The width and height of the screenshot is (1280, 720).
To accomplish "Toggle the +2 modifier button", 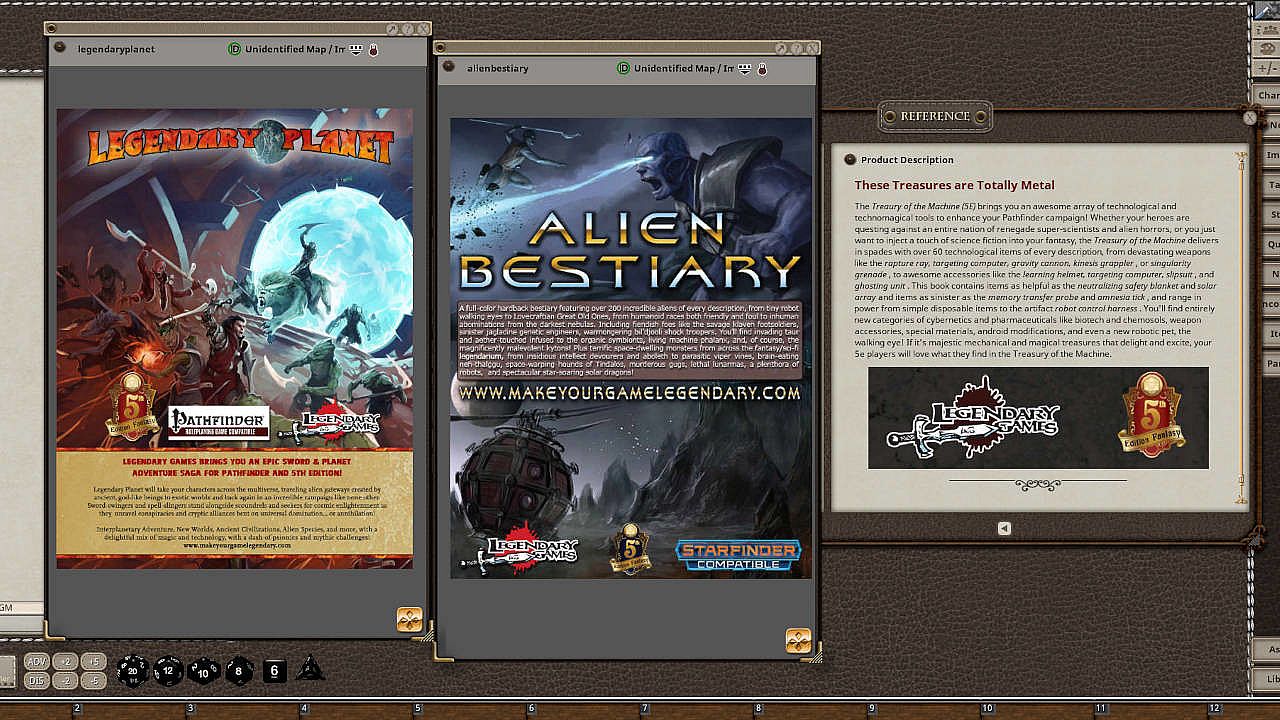I will [x=65, y=662].
